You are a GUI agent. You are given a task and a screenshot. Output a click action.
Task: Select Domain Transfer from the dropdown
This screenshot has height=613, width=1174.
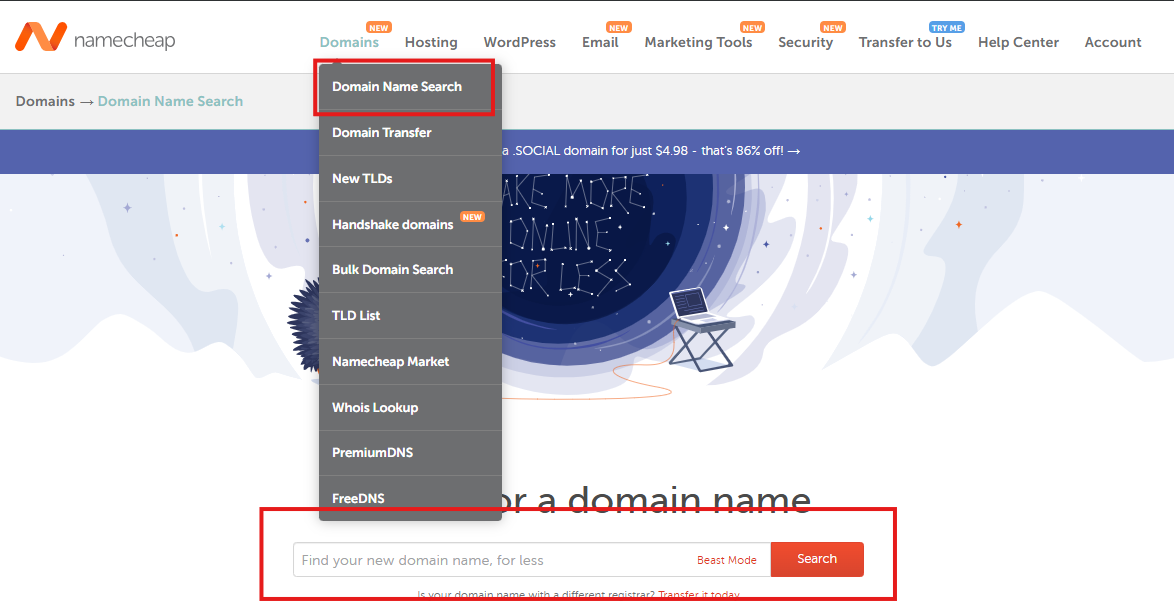(410, 132)
